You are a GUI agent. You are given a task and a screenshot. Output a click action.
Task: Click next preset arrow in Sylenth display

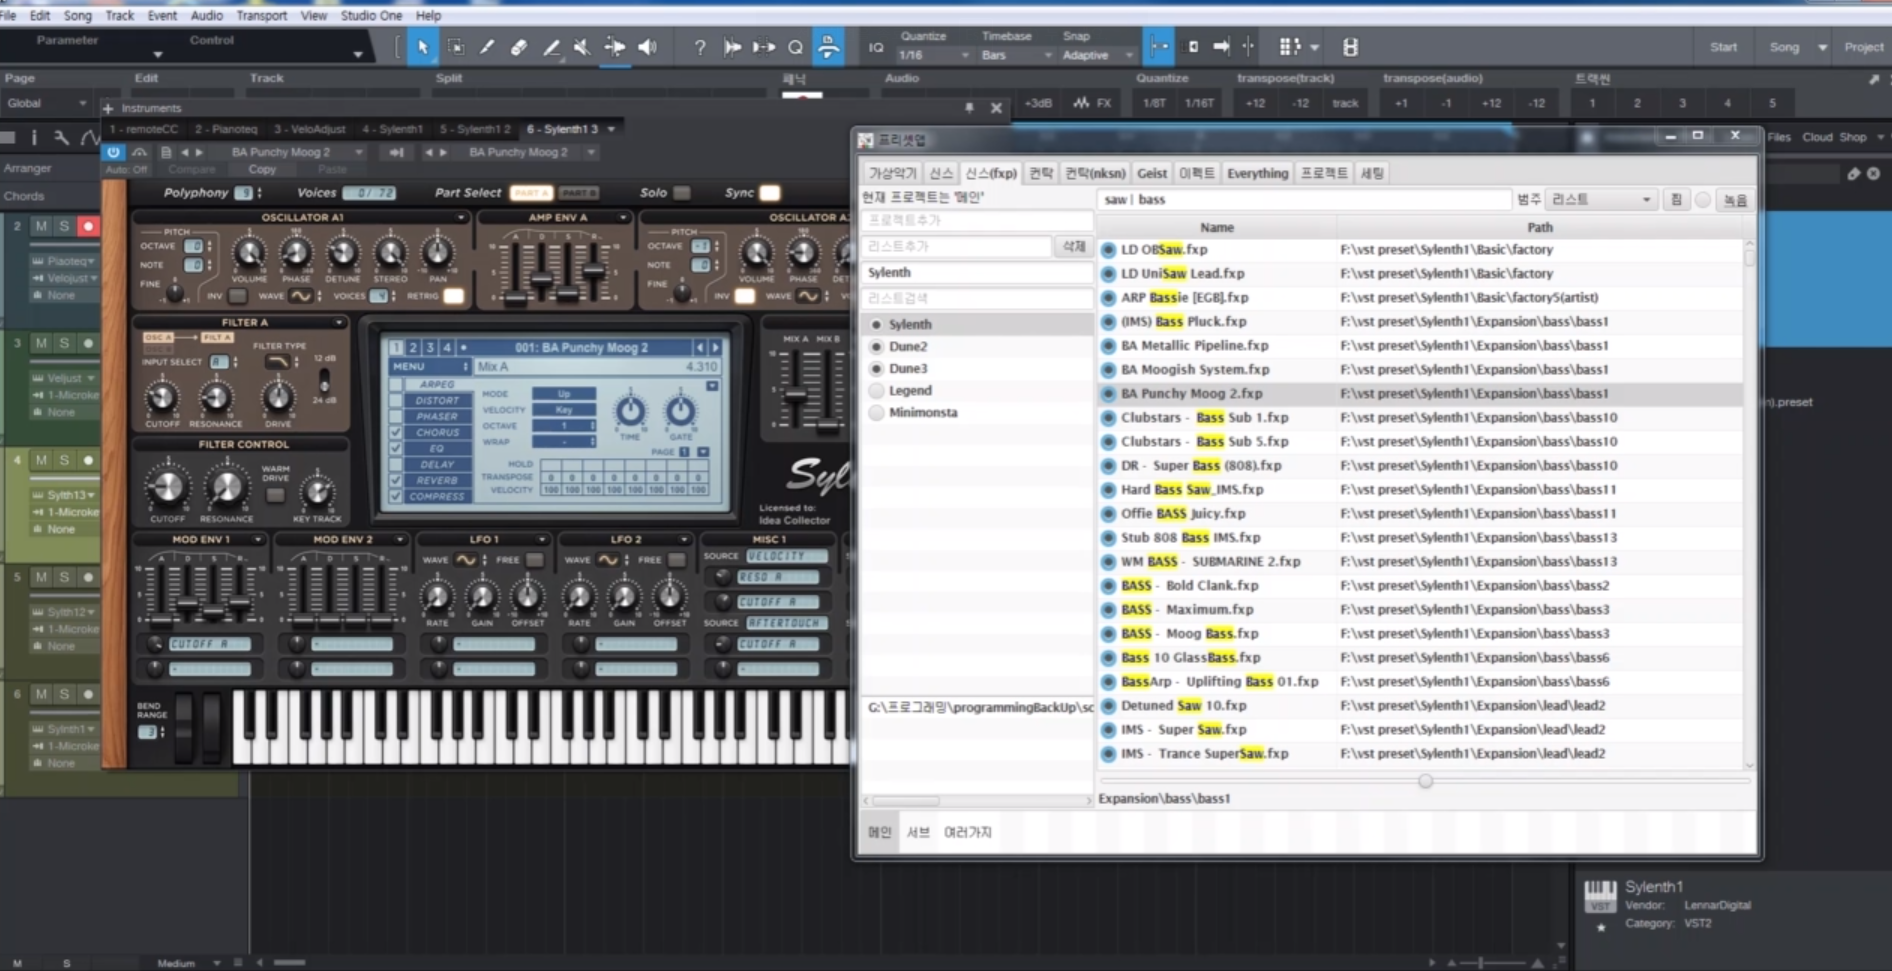(x=715, y=347)
